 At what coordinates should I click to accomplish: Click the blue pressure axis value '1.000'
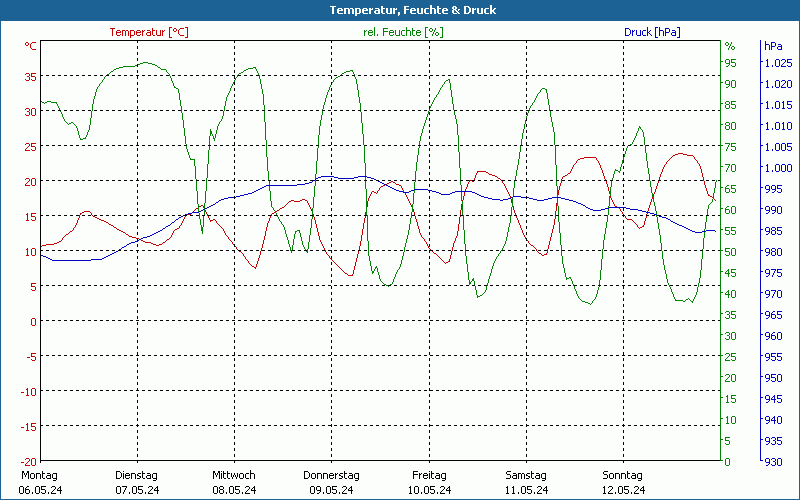pos(778,168)
